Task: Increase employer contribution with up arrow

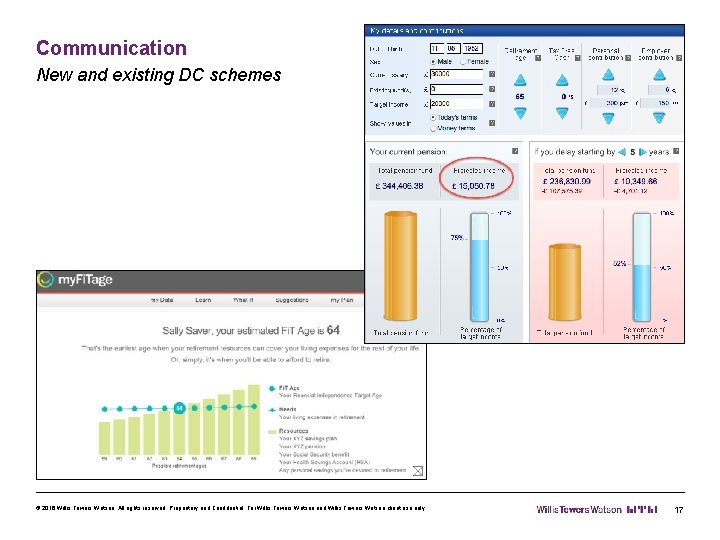Action: (x=659, y=74)
